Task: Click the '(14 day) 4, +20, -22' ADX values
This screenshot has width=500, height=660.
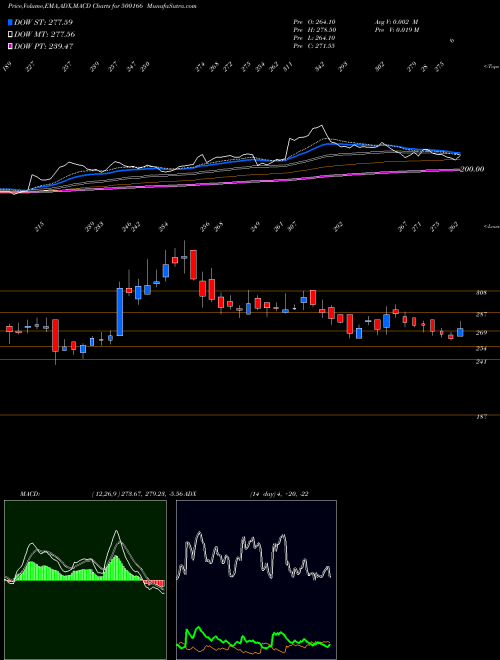Action: [279, 494]
